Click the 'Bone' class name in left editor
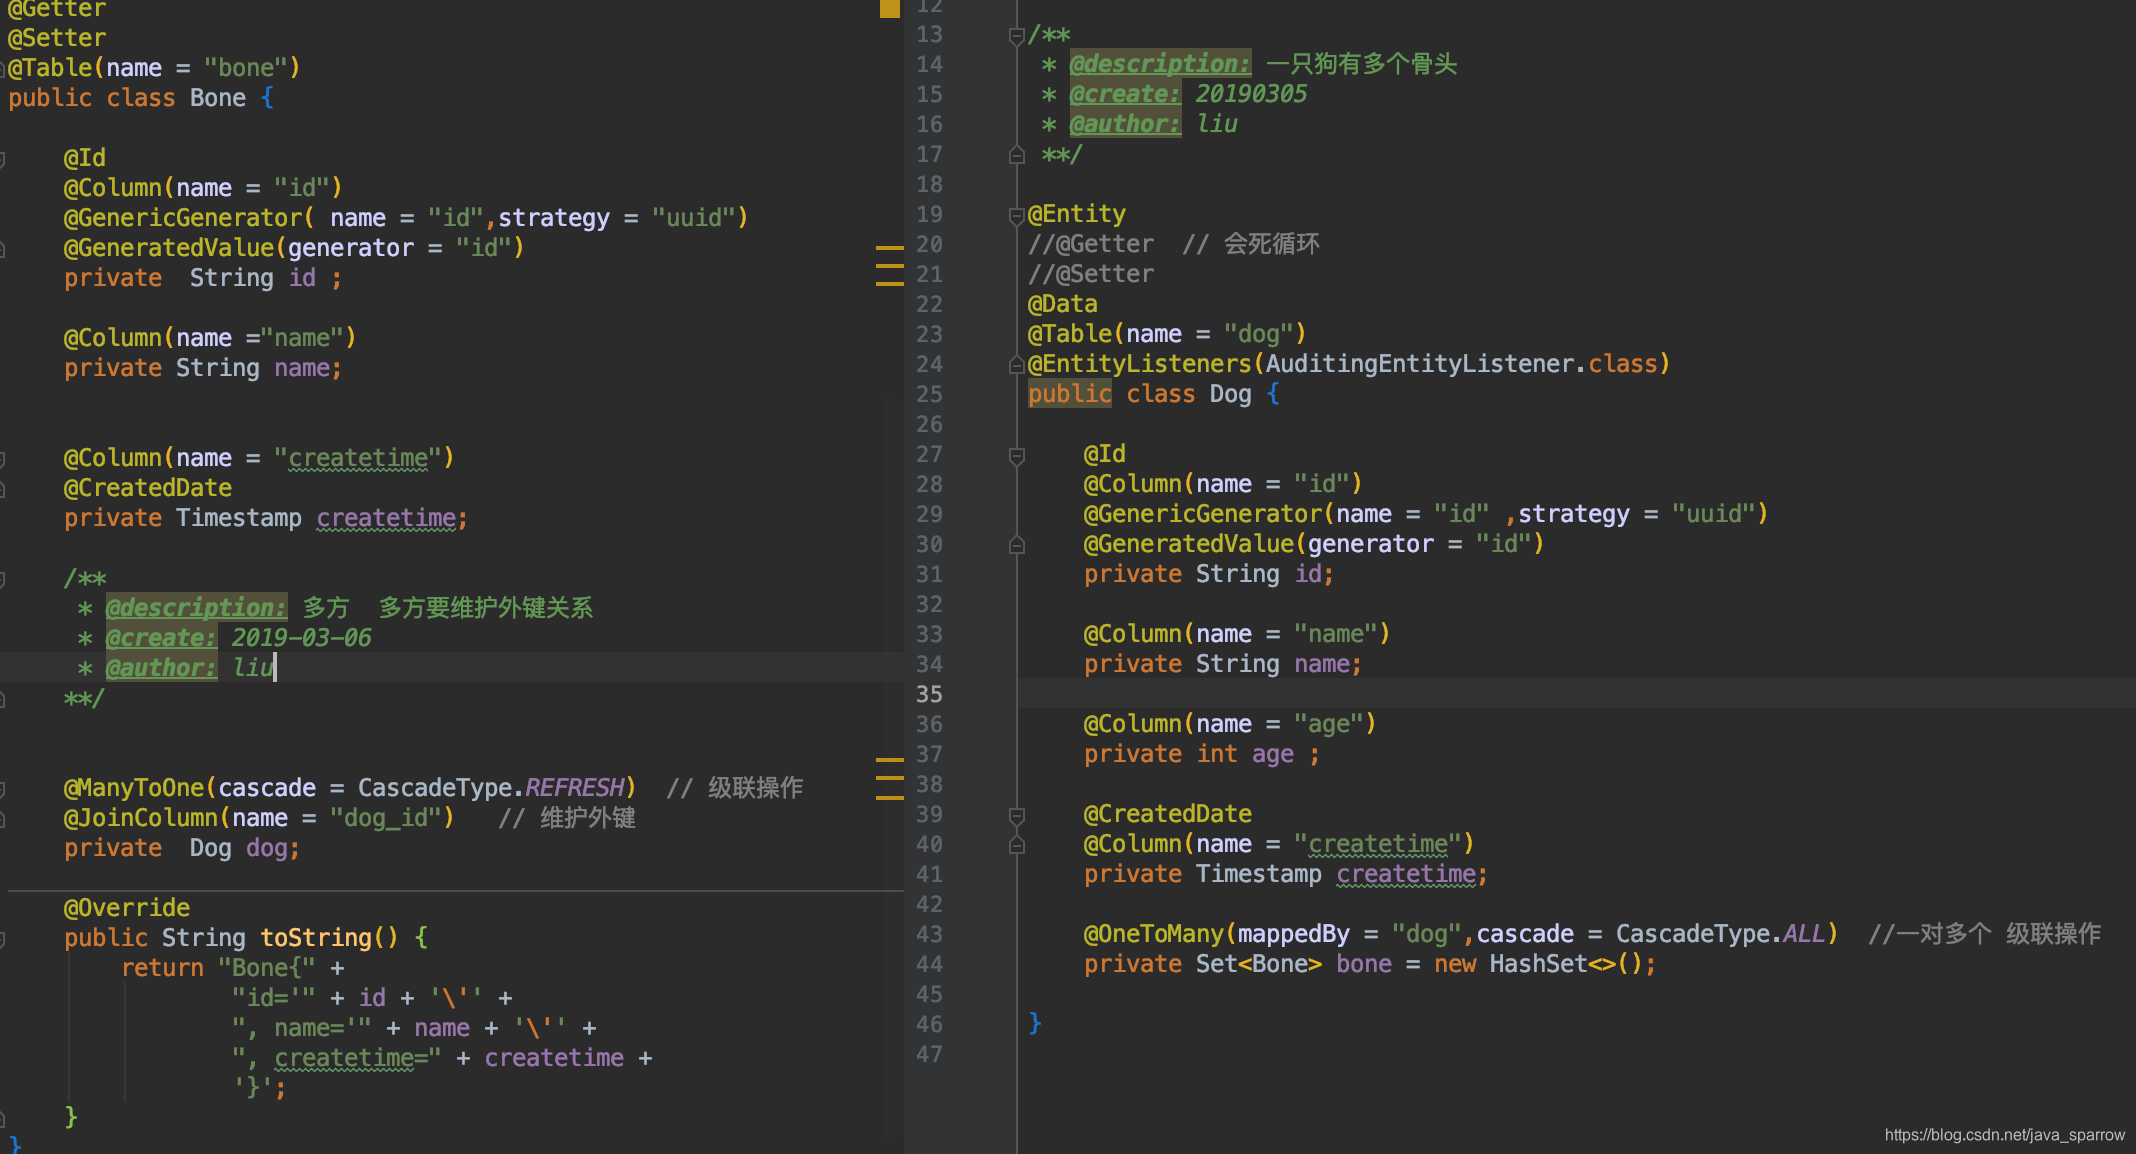2136x1154 pixels. (x=218, y=98)
